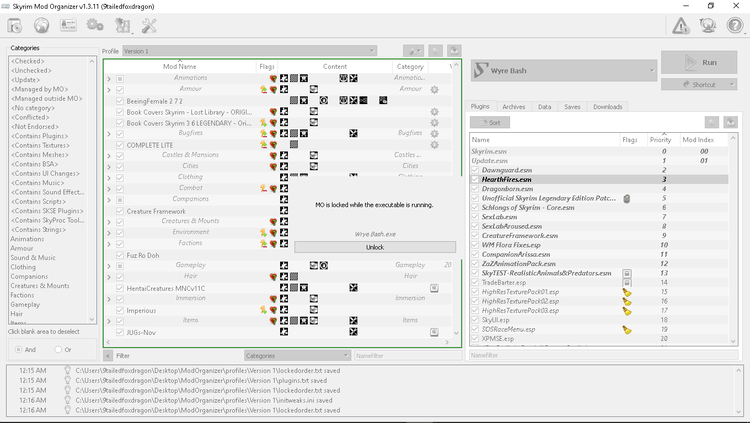Select HearthFires.esm plugin row
The height and width of the screenshot is (423, 750).
click(599, 179)
